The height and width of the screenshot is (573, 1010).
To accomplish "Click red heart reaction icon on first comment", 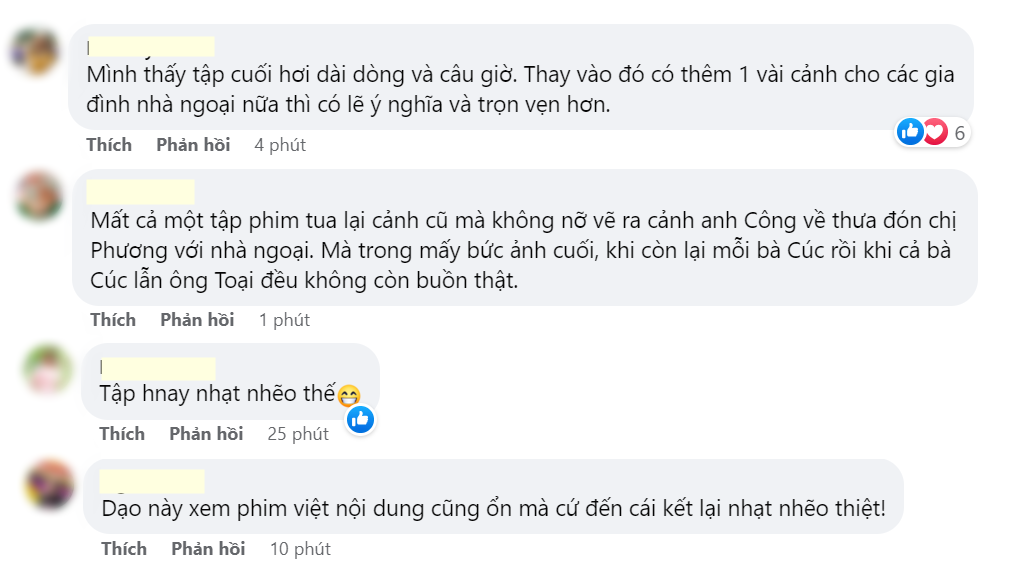I will 935,132.
